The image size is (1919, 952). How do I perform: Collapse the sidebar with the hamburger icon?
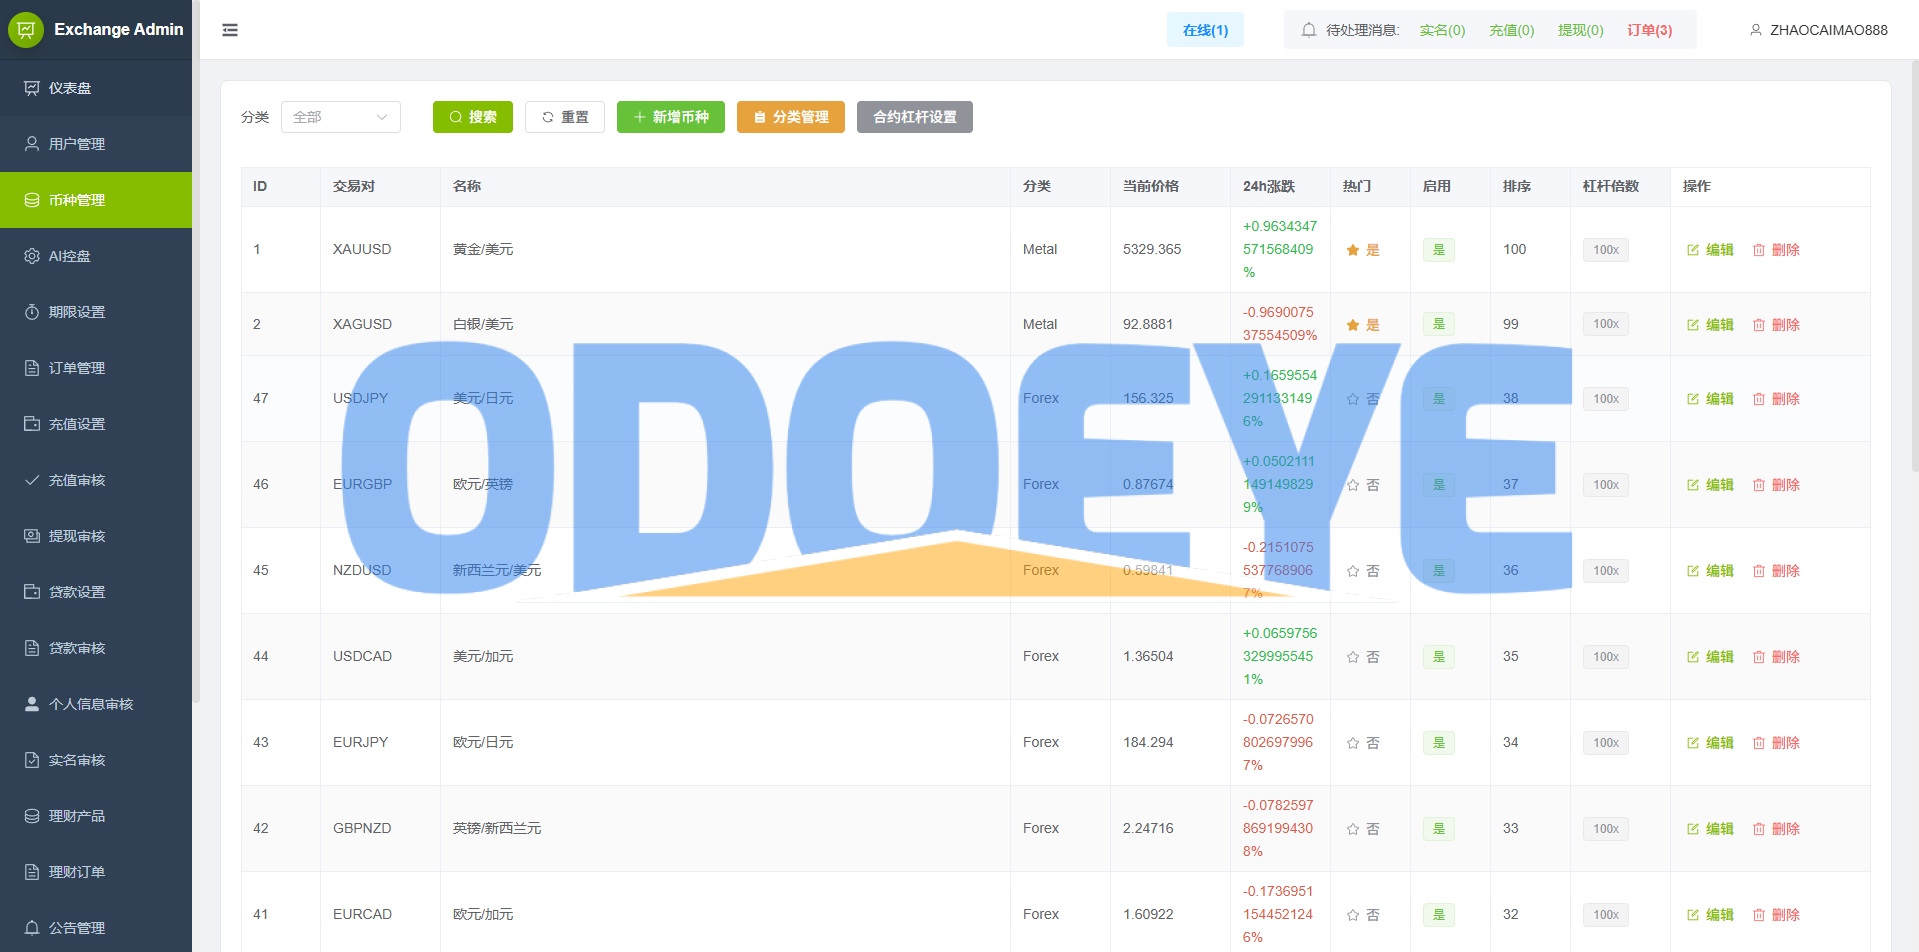coord(230,30)
